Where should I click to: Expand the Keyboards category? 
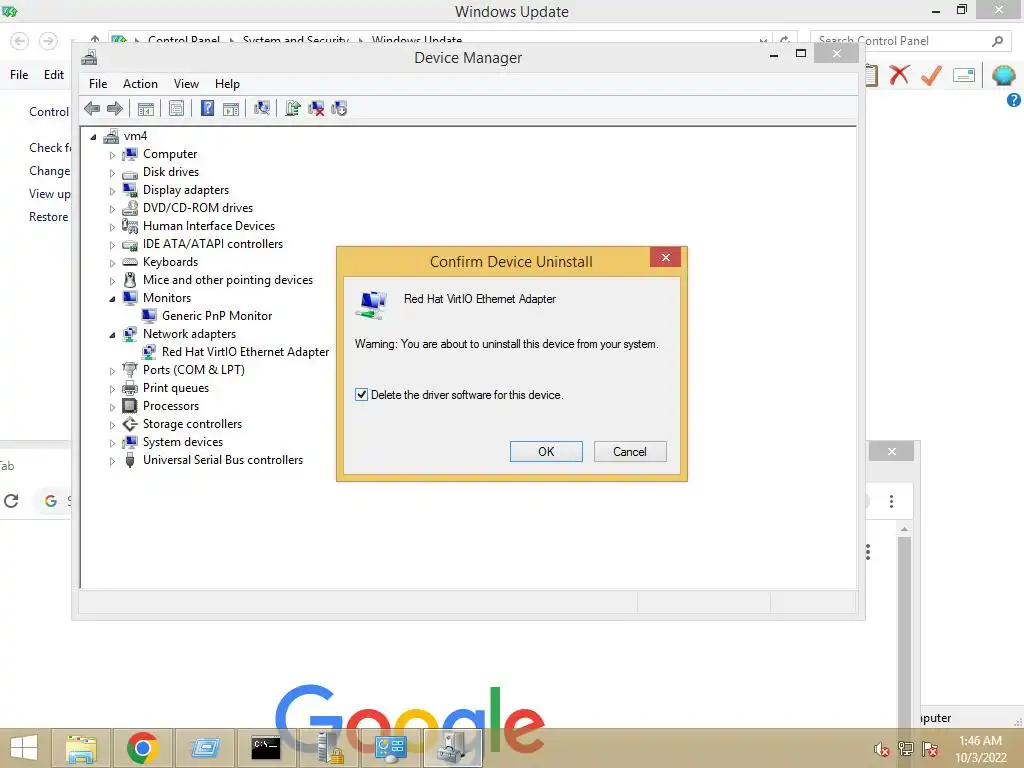point(112,263)
